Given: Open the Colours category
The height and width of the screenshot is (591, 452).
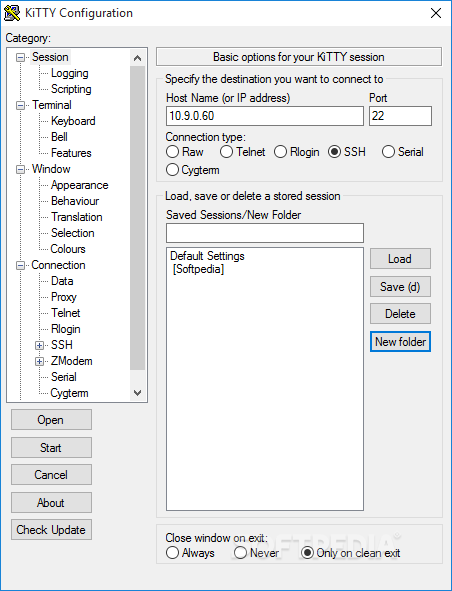Looking at the screenshot, I should tap(68, 249).
